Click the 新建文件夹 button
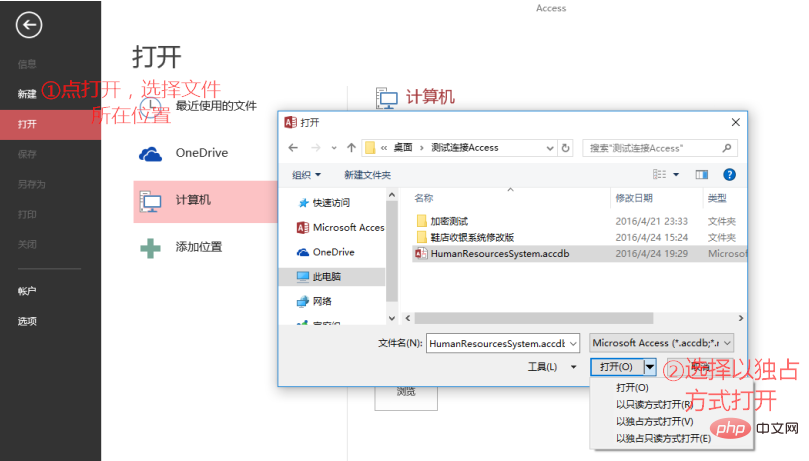 [x=367, y=175]
